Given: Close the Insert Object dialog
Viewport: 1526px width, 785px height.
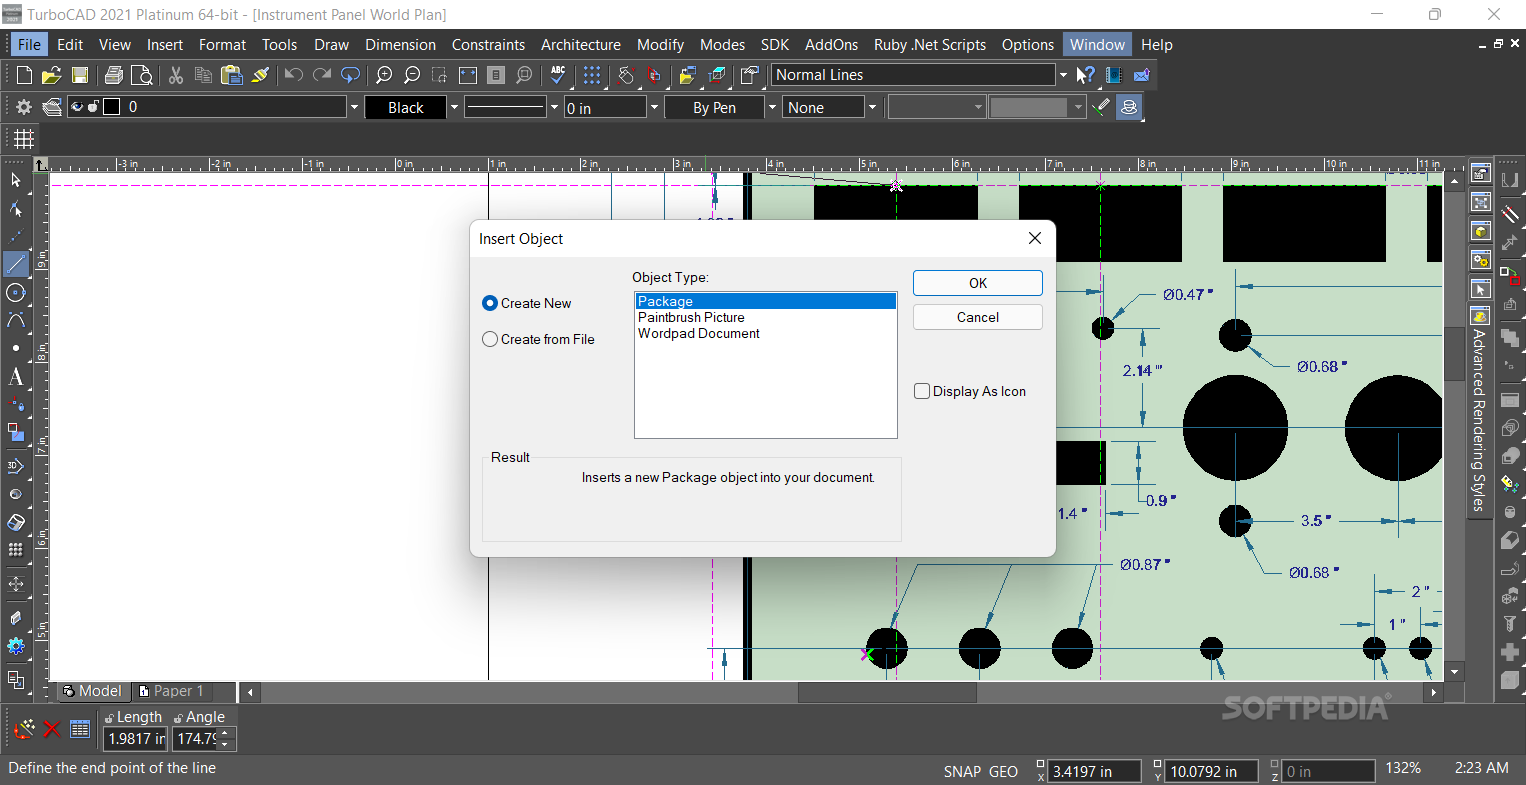Looking at the screenshot, I should [x=1035, y=238].
